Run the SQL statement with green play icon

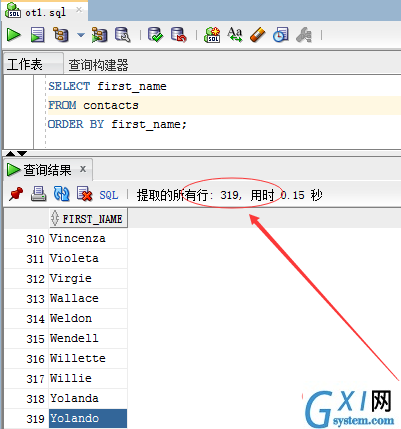(x=14, y=35)
